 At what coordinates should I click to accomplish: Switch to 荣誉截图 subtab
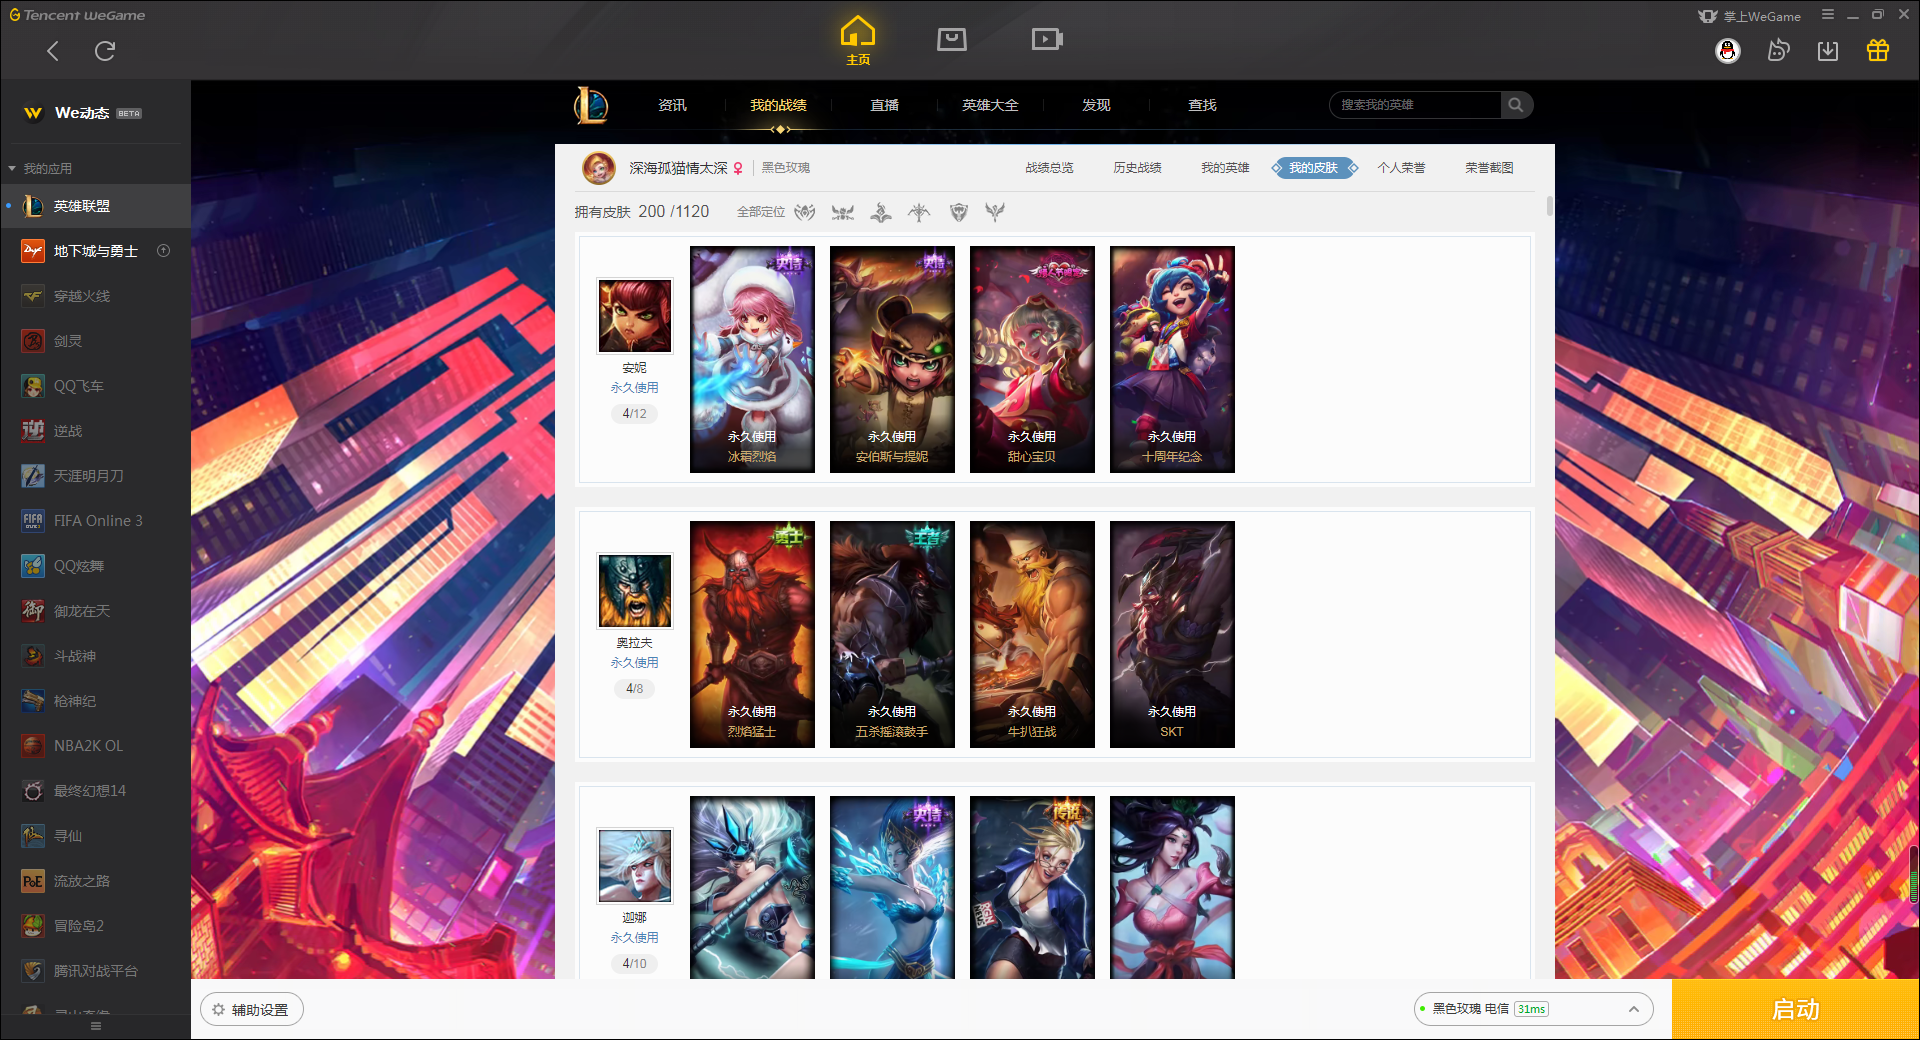point(1489,168)
